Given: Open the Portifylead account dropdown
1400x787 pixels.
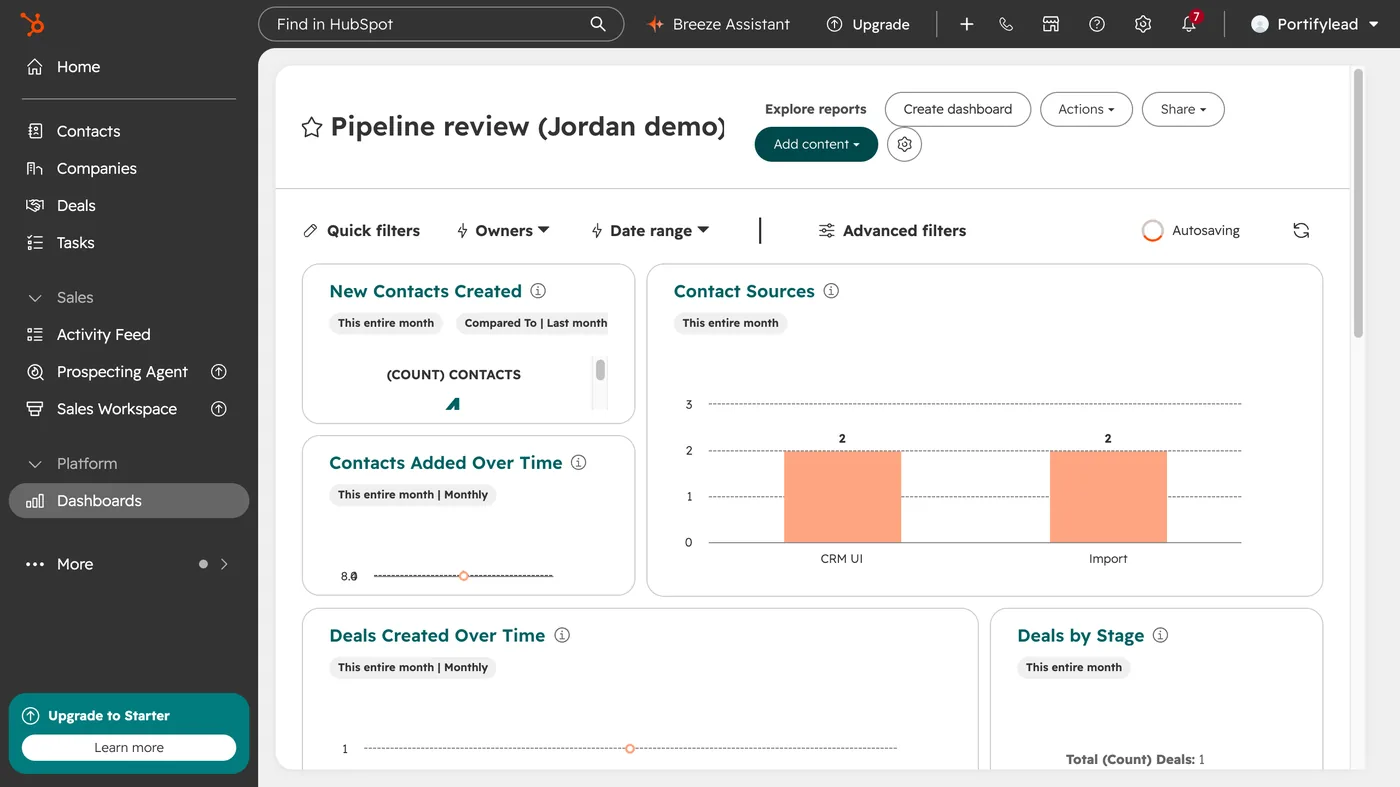Looking at the screenshot, I should pos(1317,24).
